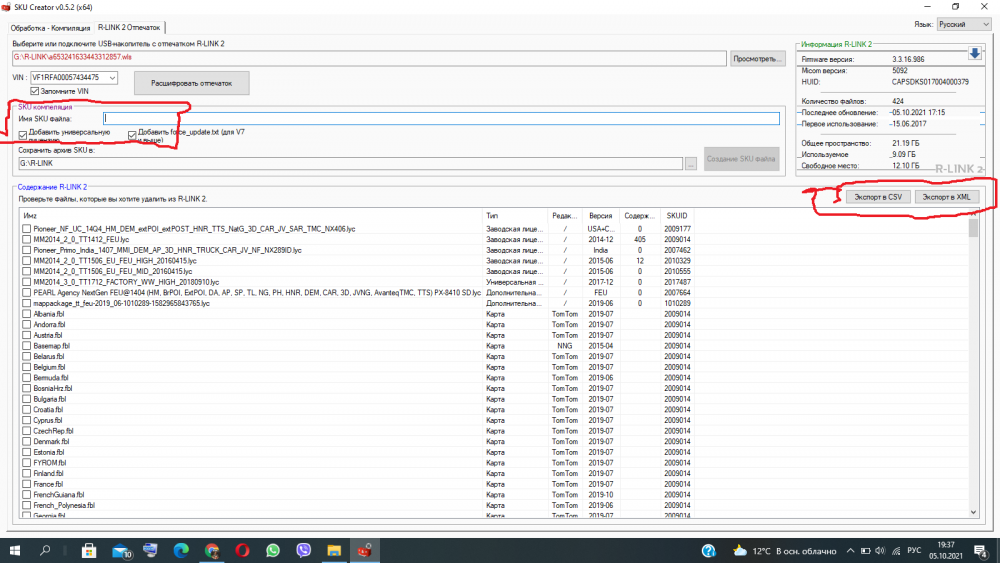Open the weather widget showing 12°C
This screenshot has width=1000, height=563.
tap(784, 550)
